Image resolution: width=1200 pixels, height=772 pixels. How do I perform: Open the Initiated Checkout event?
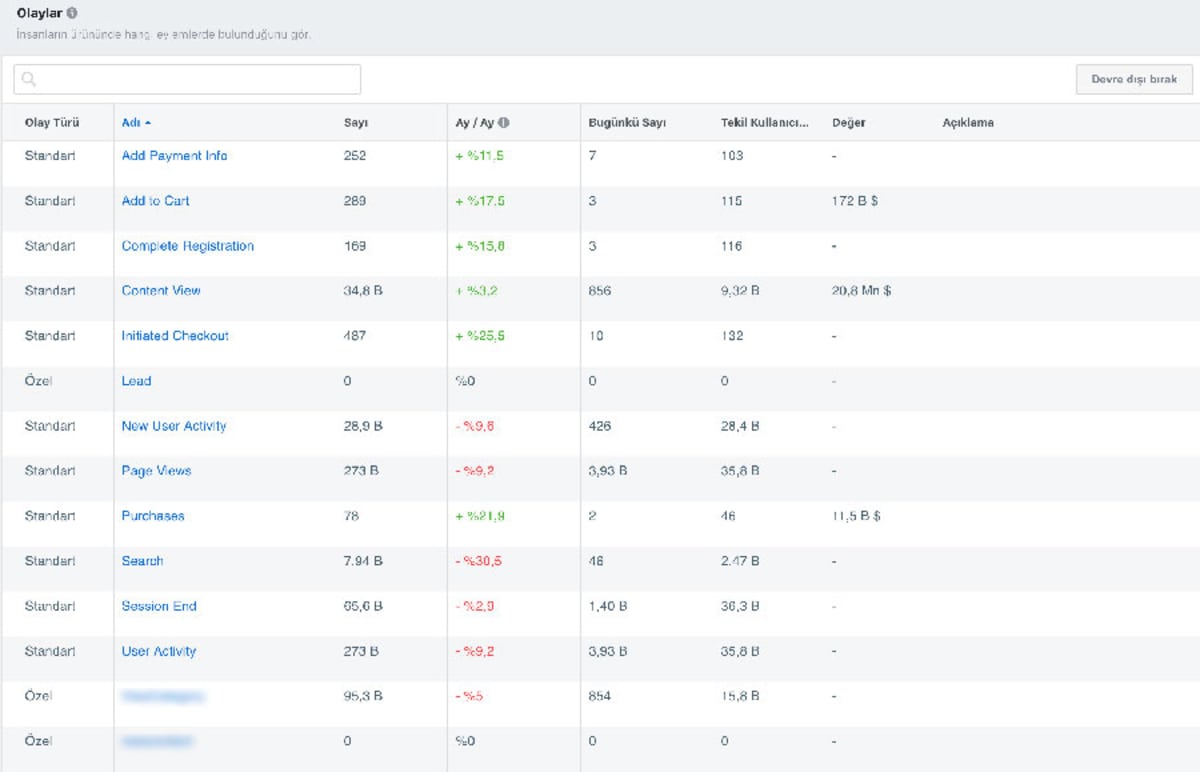tap(175, 336)
